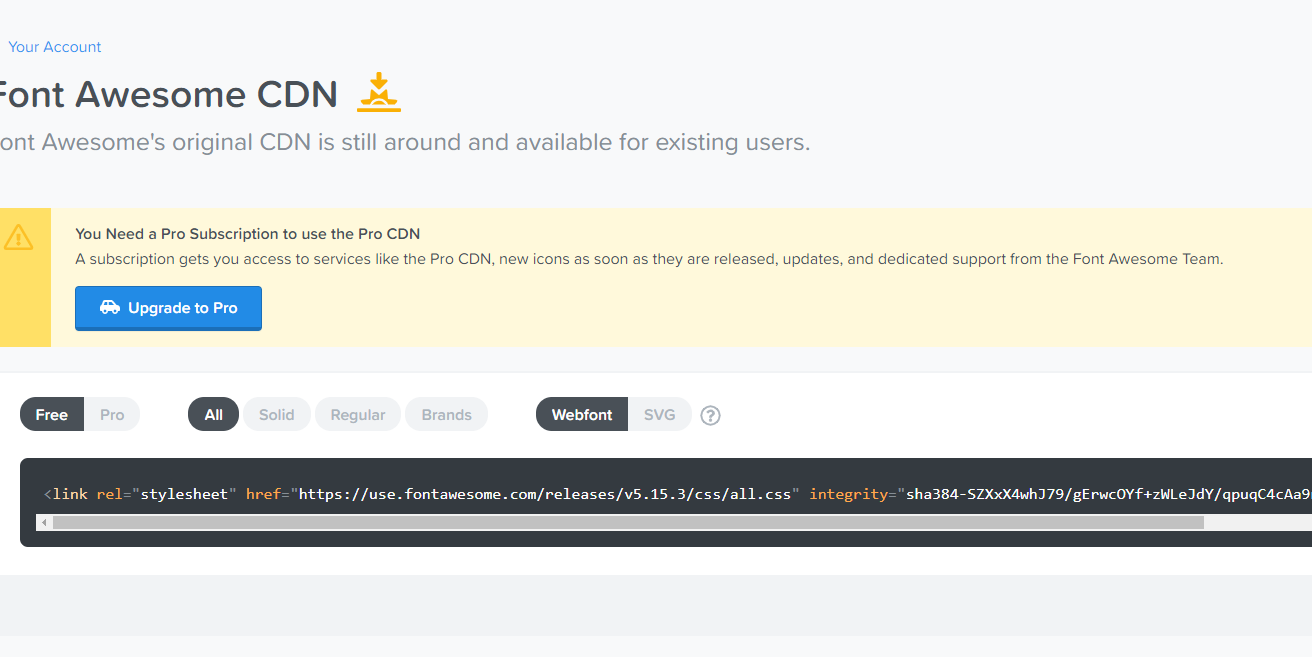Switch to the SVG option

(x=660, y=415)
